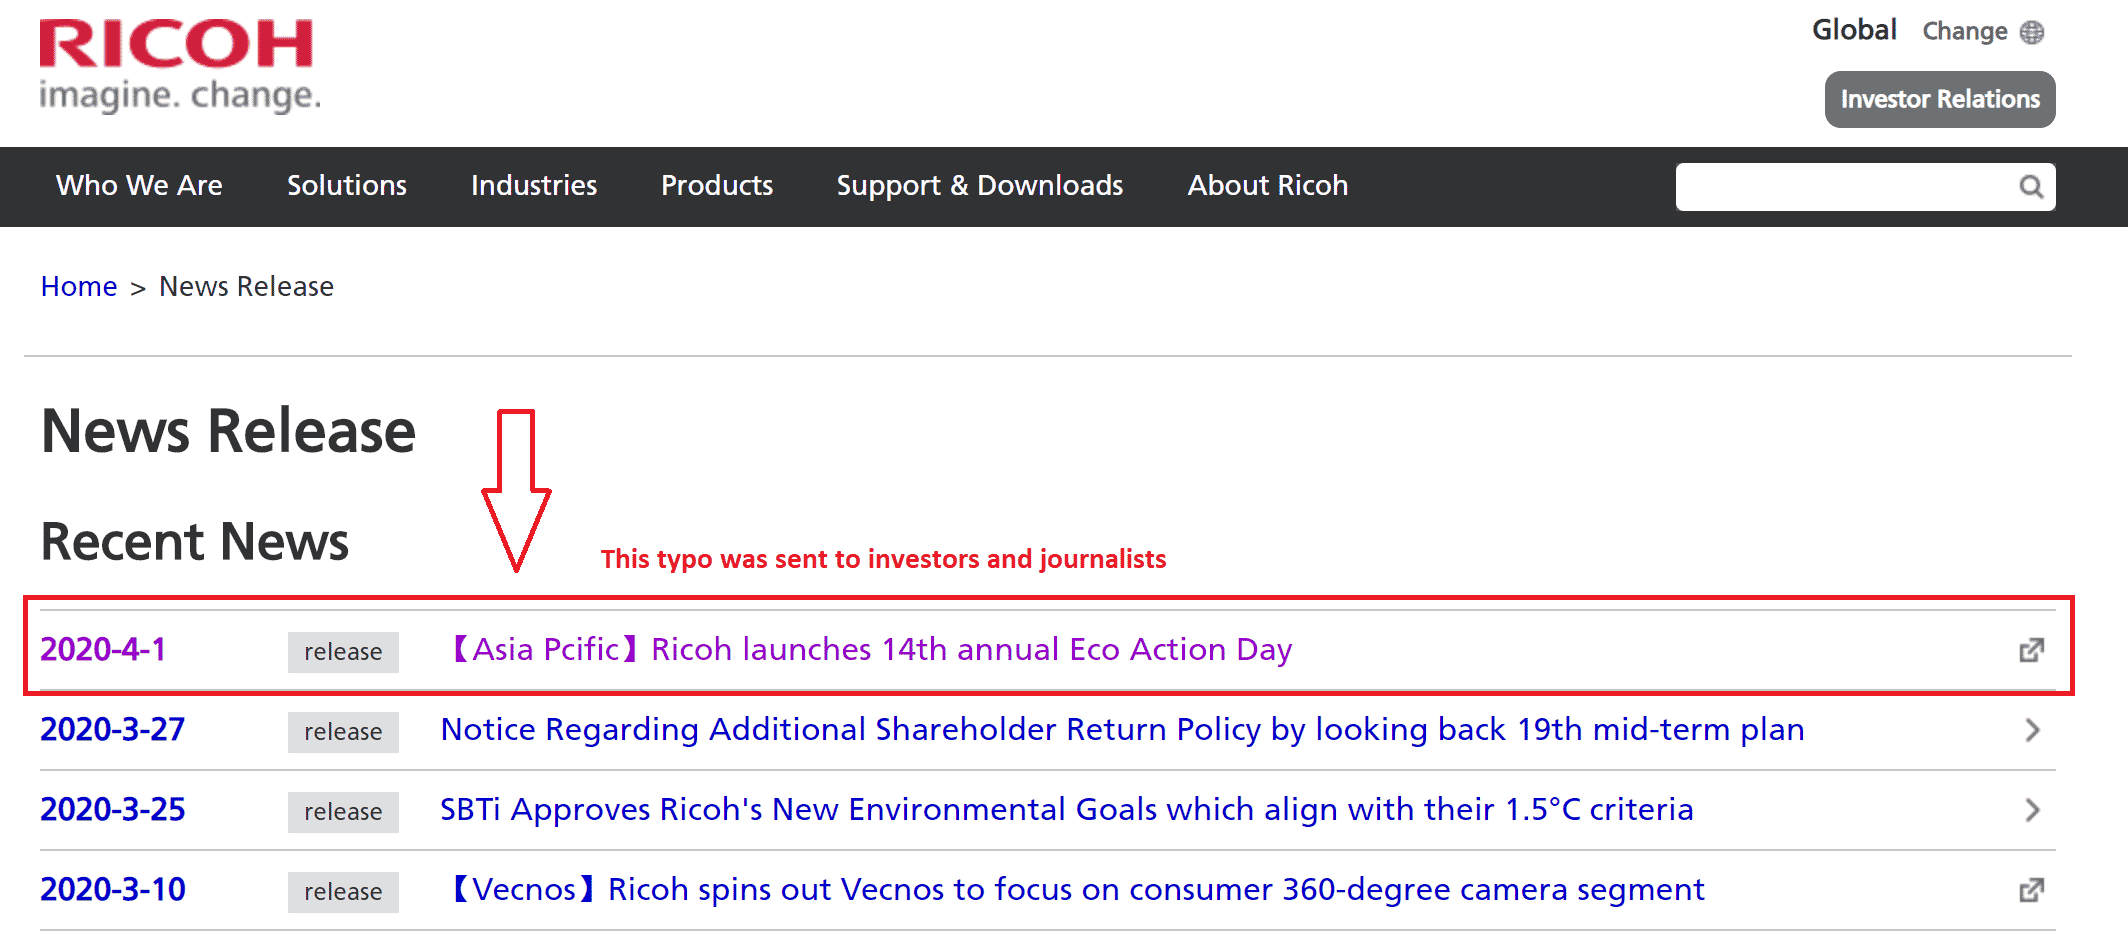The width and height of the screenshot is (2128, 934).
Task: Click the Recent News heading
Action: [x=195, y=542]
